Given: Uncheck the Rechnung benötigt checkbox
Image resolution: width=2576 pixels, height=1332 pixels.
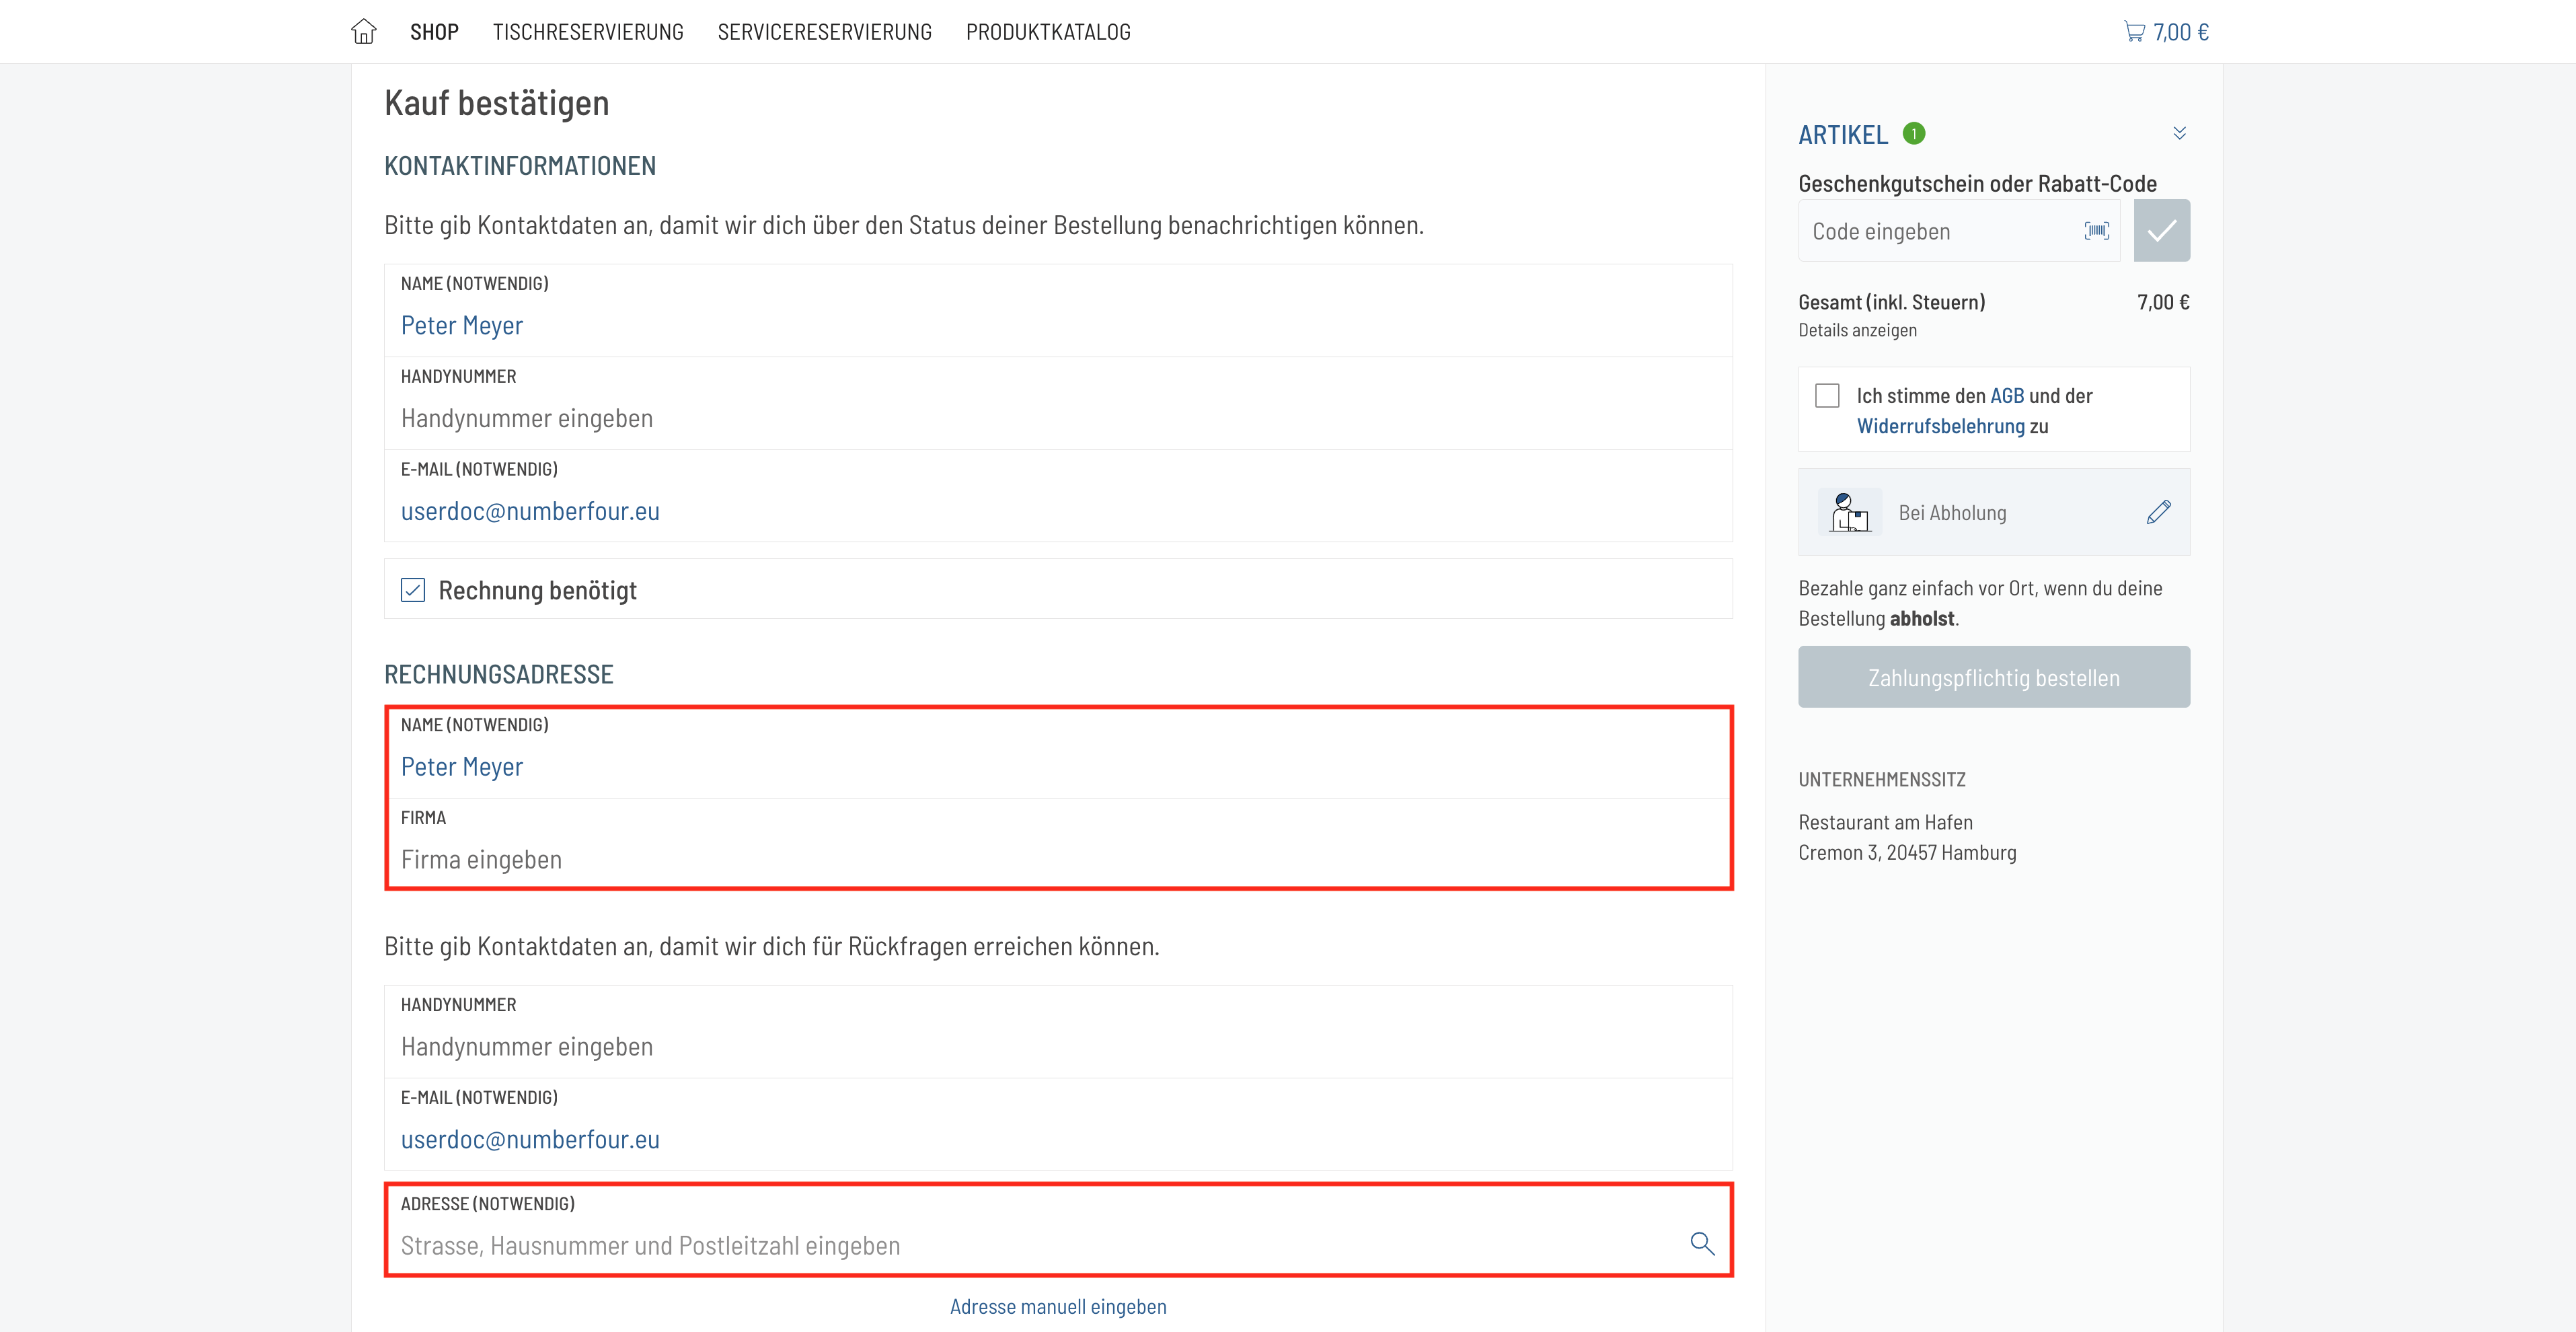Looking at the screenshot, I should (413, 590).
